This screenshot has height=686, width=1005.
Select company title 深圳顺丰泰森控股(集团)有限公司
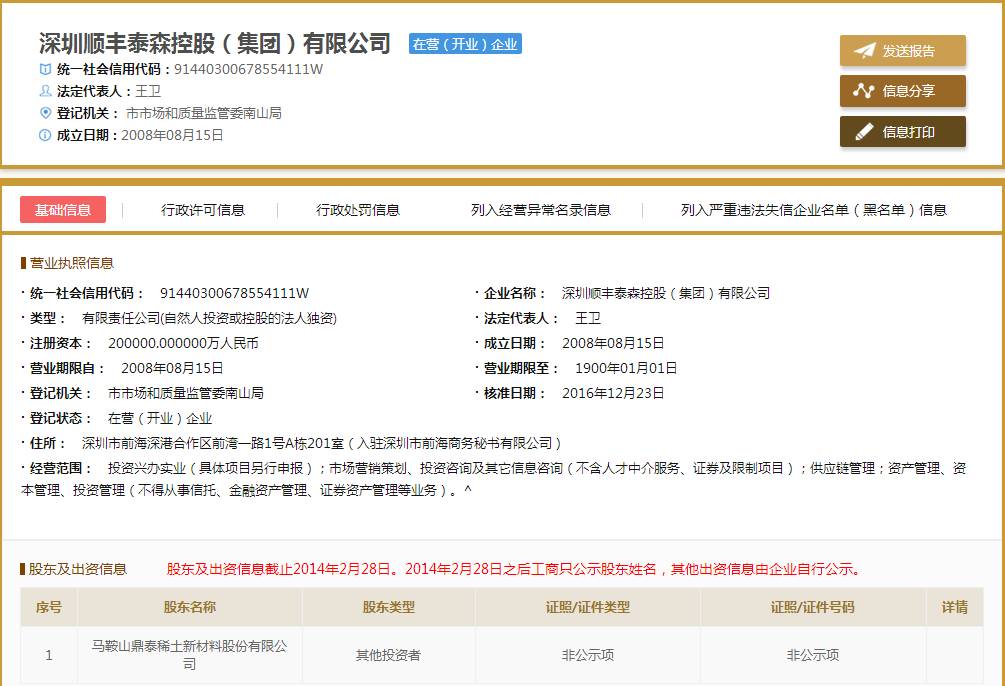point(215,43)
